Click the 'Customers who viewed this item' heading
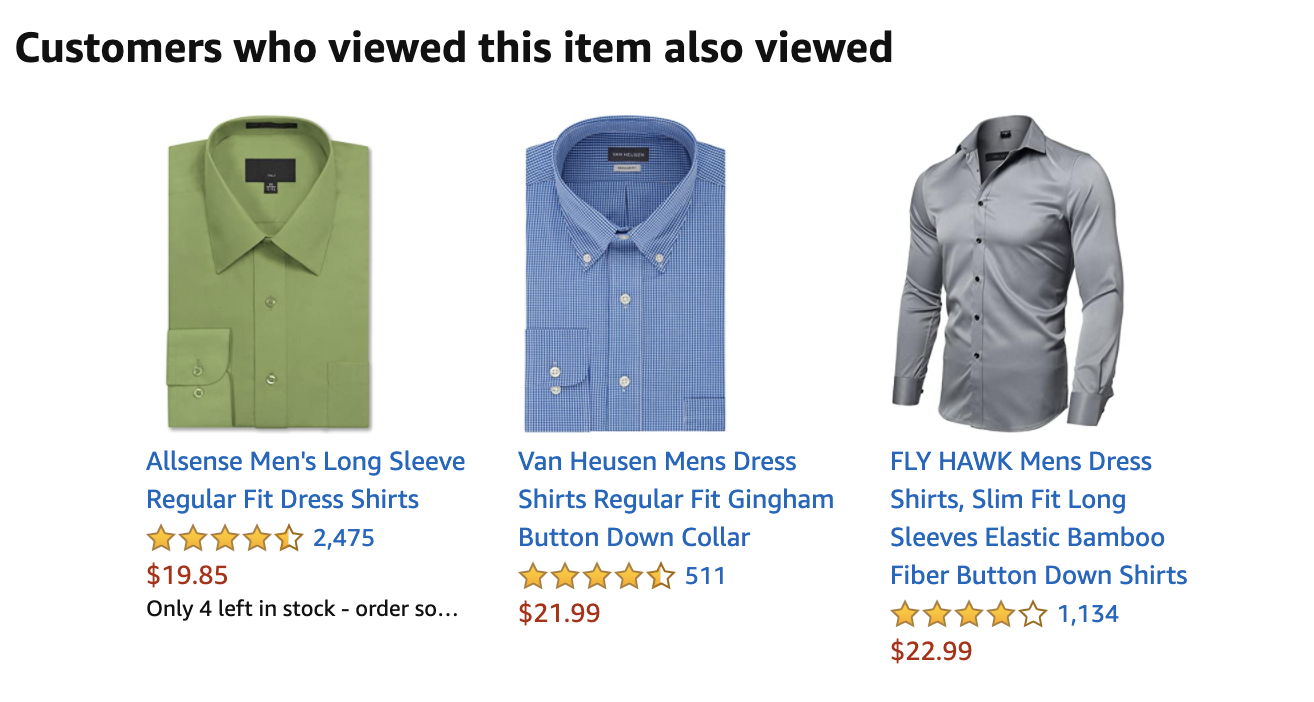 pyautogui.click(x=453, y=47)
